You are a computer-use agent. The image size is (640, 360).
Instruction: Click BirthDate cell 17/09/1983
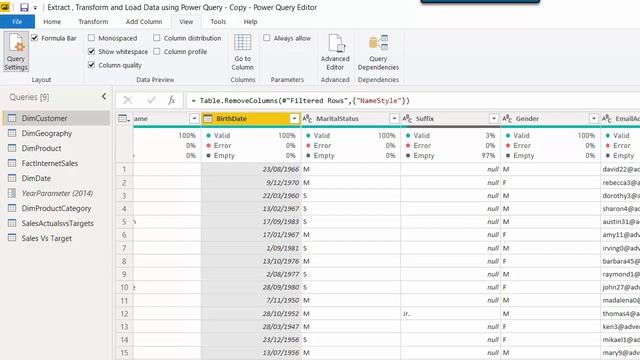point(251,222)
